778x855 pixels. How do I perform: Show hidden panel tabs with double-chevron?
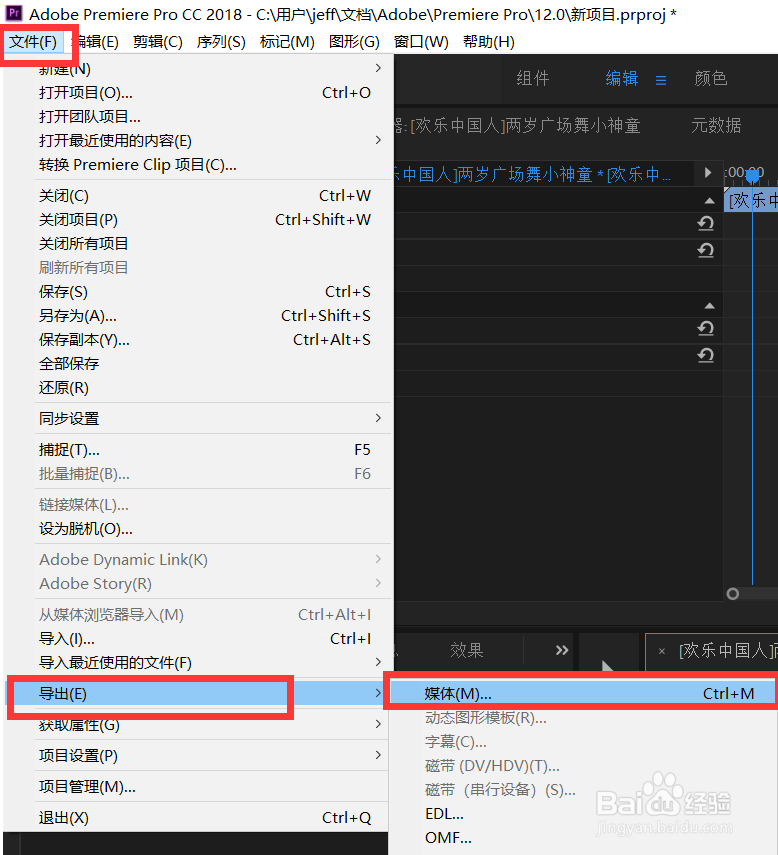562,650
